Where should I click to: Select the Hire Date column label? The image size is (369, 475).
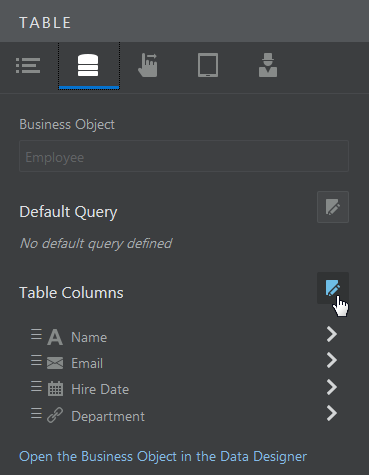pyautogui.click(x=100, y=389)
